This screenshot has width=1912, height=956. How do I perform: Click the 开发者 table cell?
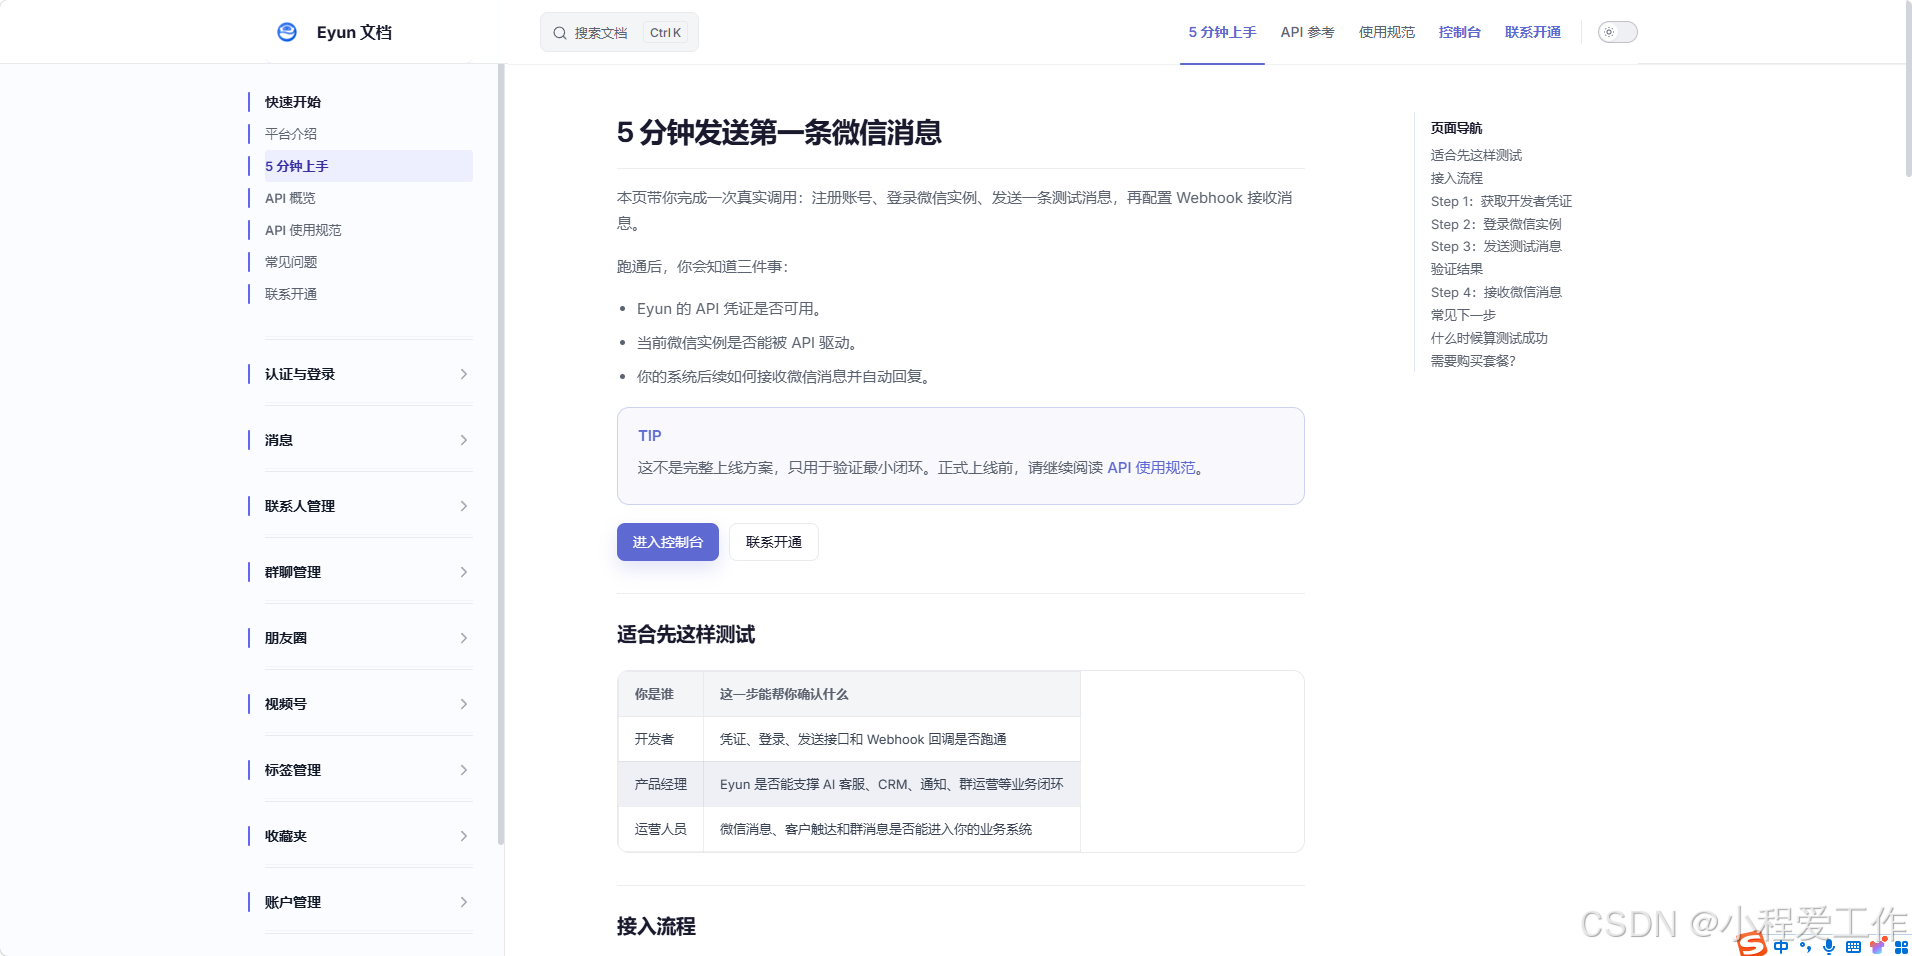point(661,739)
